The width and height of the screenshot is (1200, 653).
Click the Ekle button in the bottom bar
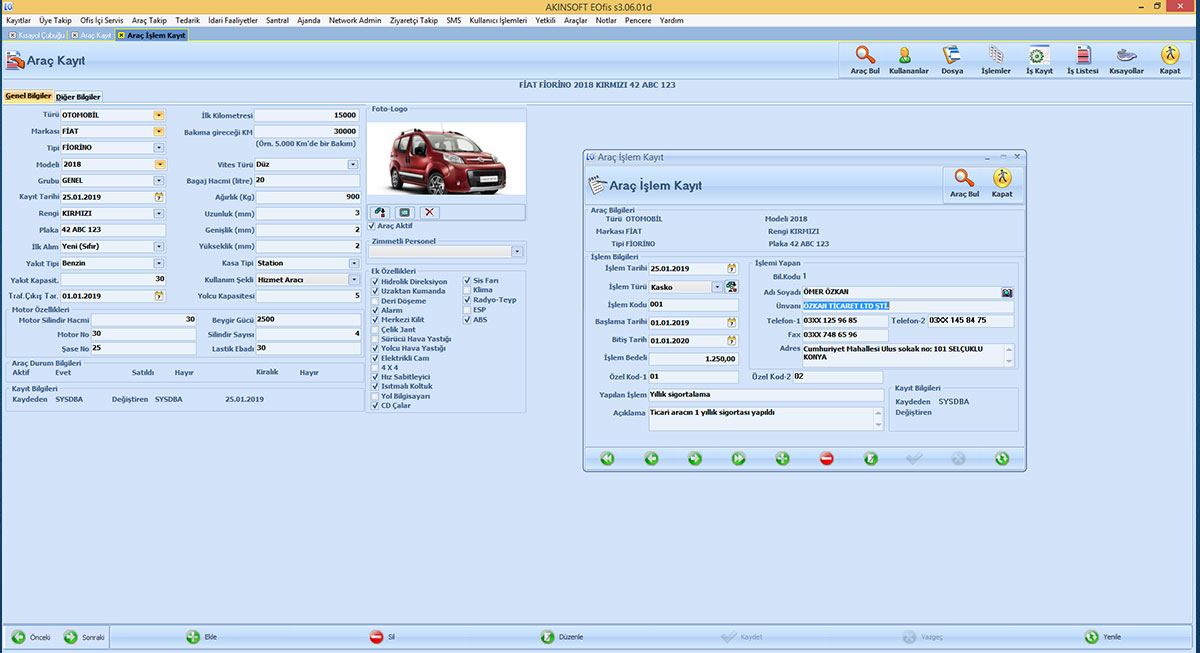pos(201,637)
